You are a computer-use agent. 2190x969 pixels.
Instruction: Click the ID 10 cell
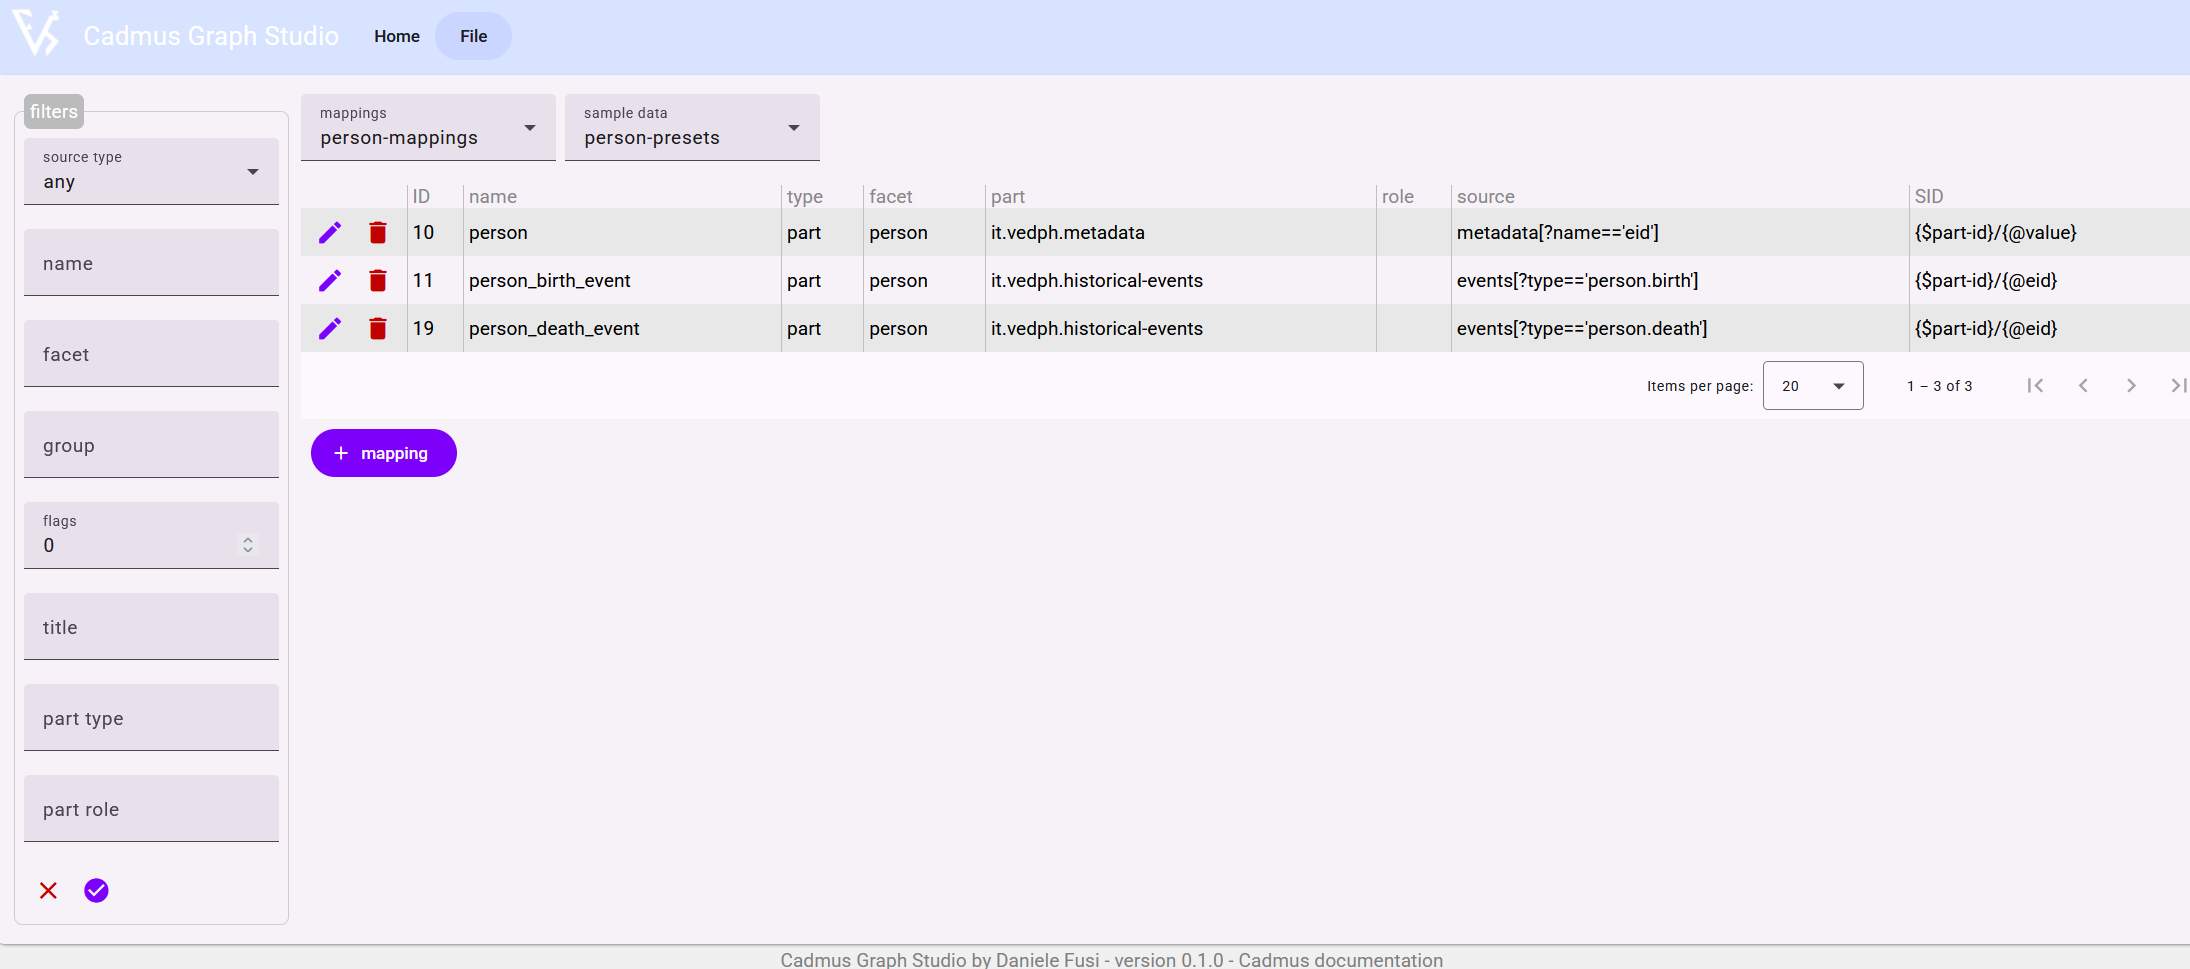point(435,233)
